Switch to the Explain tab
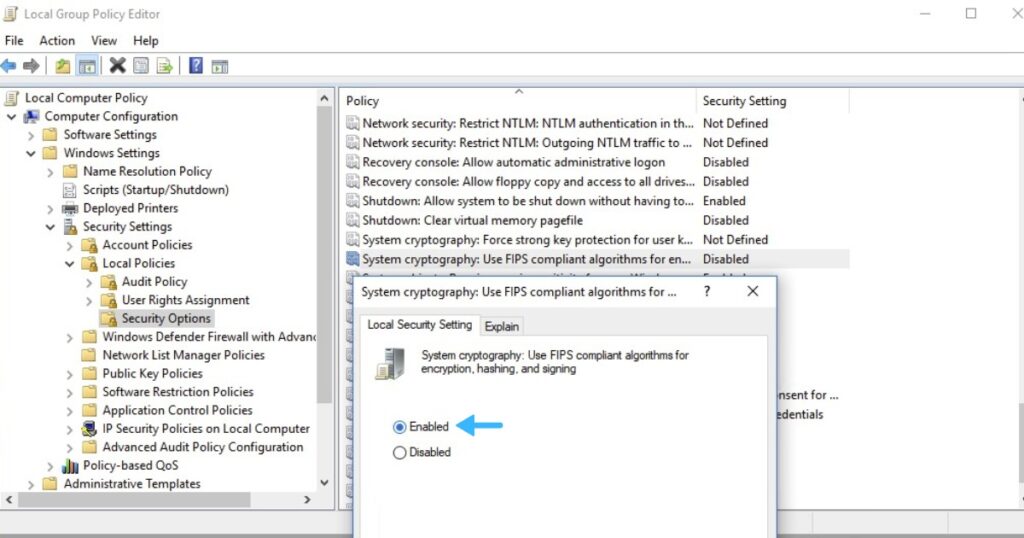 point(501,326)
